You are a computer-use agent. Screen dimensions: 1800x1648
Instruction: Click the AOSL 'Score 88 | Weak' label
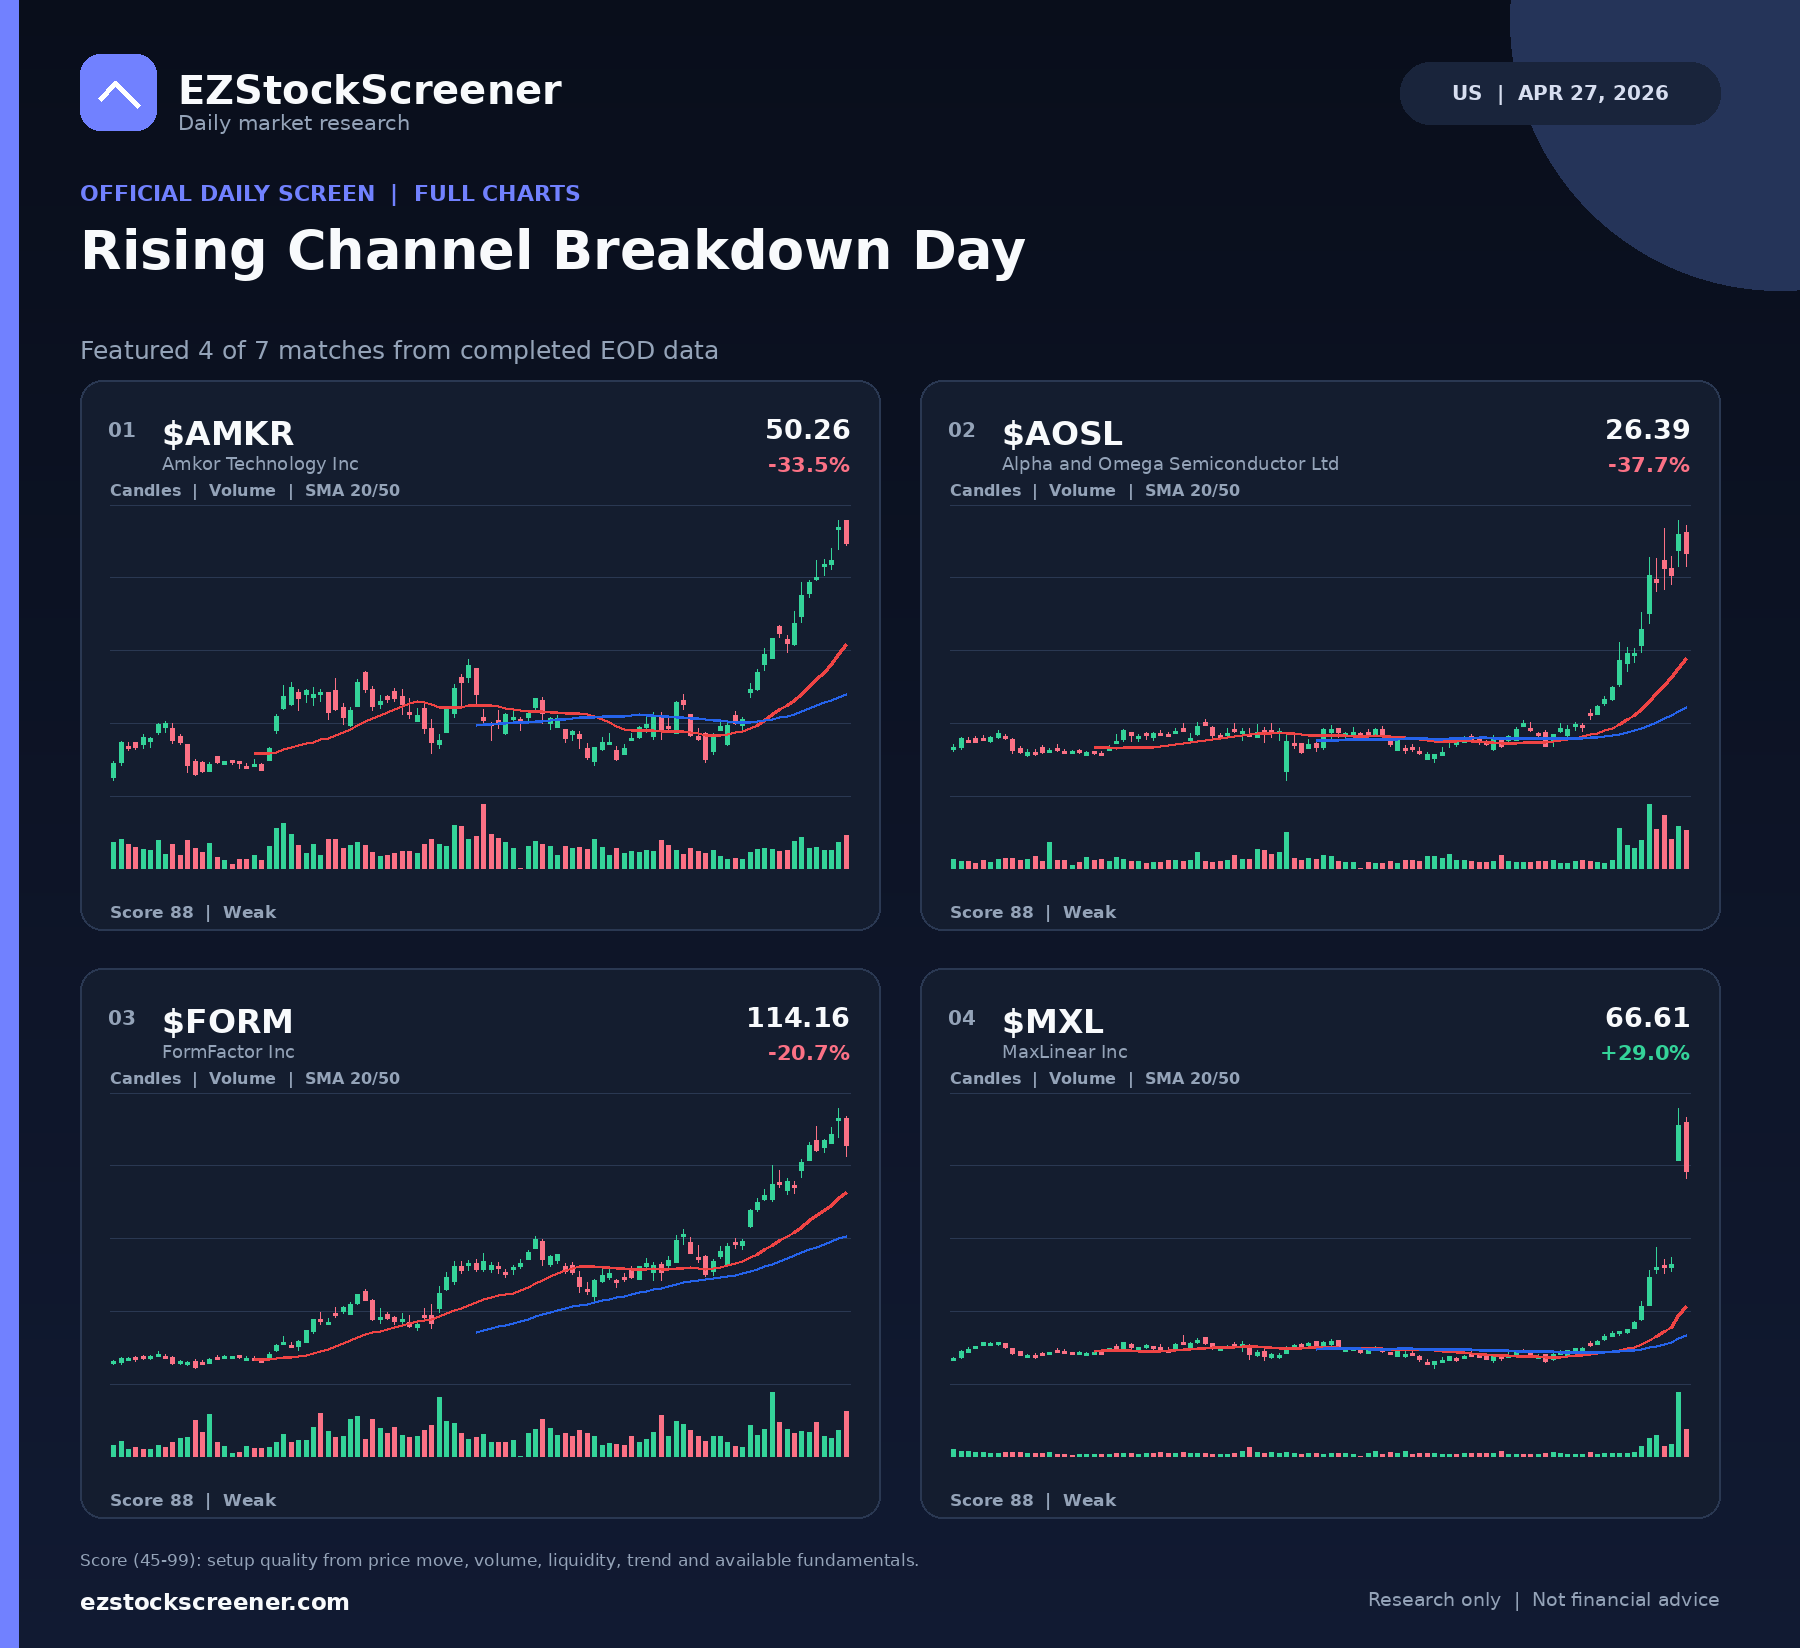(1033, 912)
